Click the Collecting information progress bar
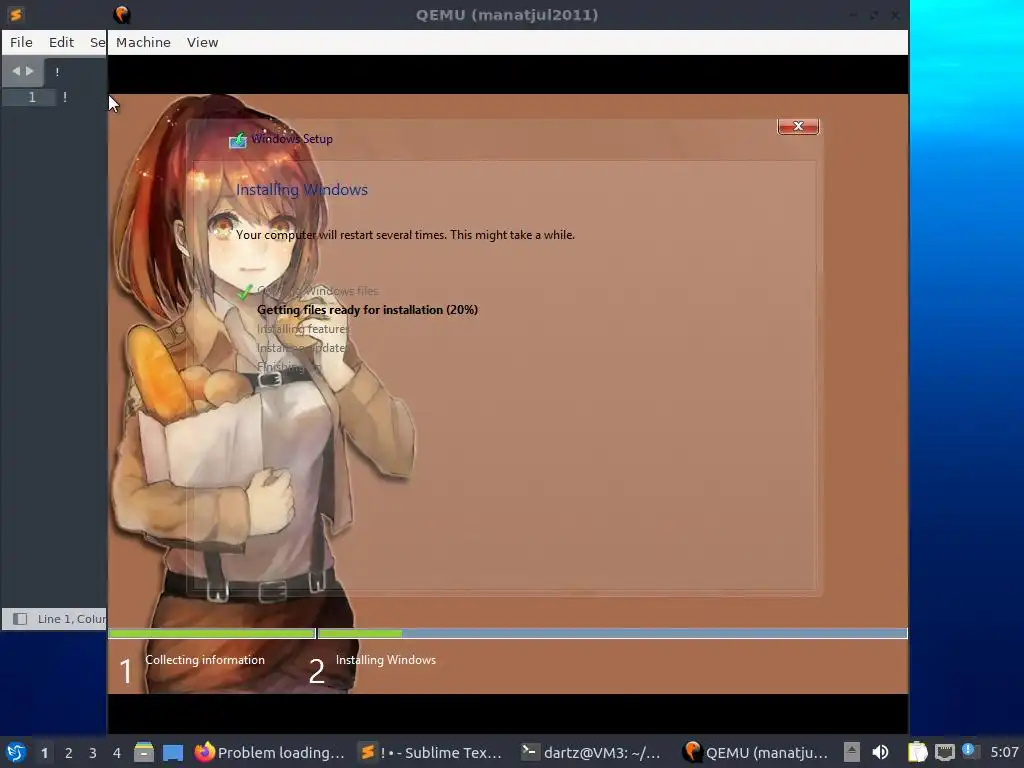The width and height of the screenshot is (1024, 768). tap(212, 633)
